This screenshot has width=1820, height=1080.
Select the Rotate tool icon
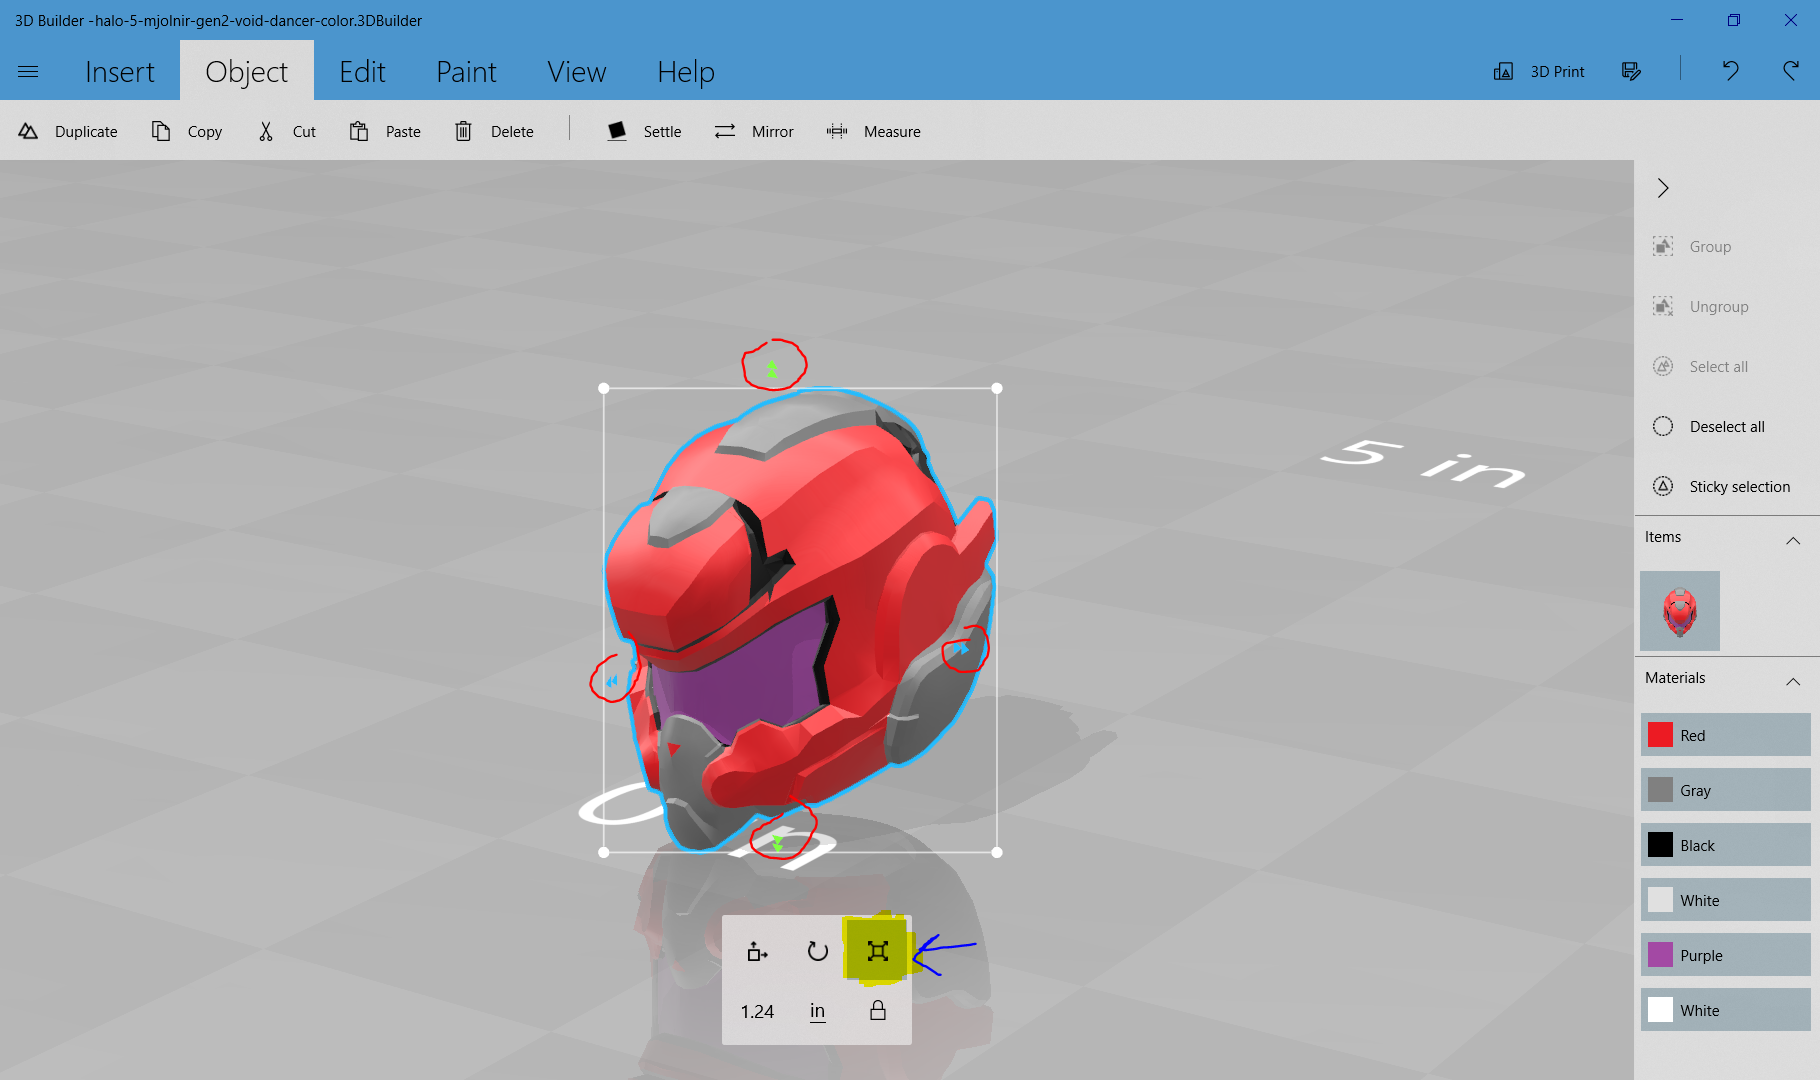[x=818, y=951]
